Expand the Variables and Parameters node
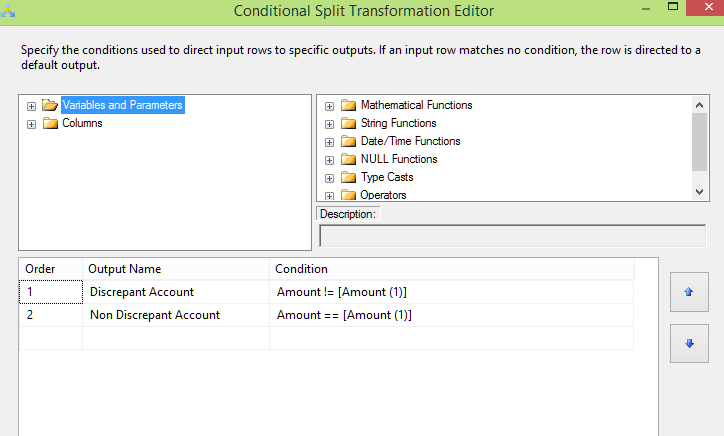The width and height of the screenshot is (724, 436). (31, 106)
